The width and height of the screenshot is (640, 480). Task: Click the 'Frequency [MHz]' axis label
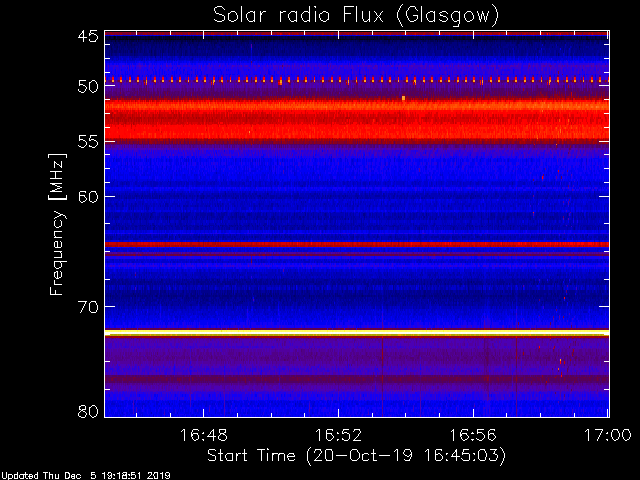(x=57, y=224)
